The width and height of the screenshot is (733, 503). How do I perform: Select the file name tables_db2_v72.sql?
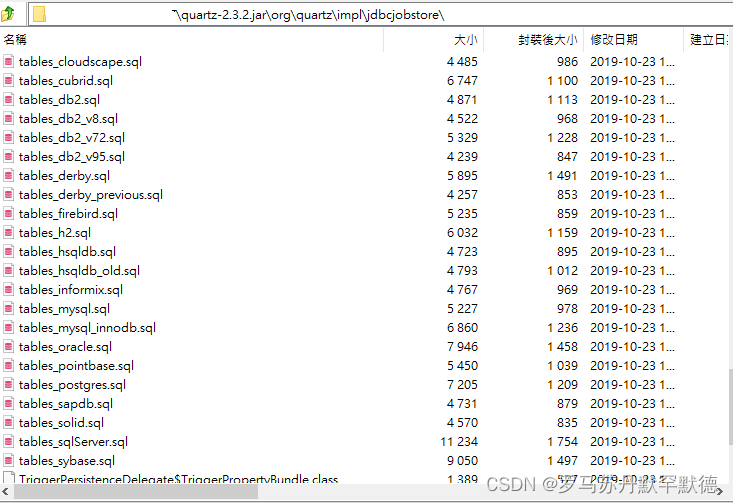[x=72, y=138]
